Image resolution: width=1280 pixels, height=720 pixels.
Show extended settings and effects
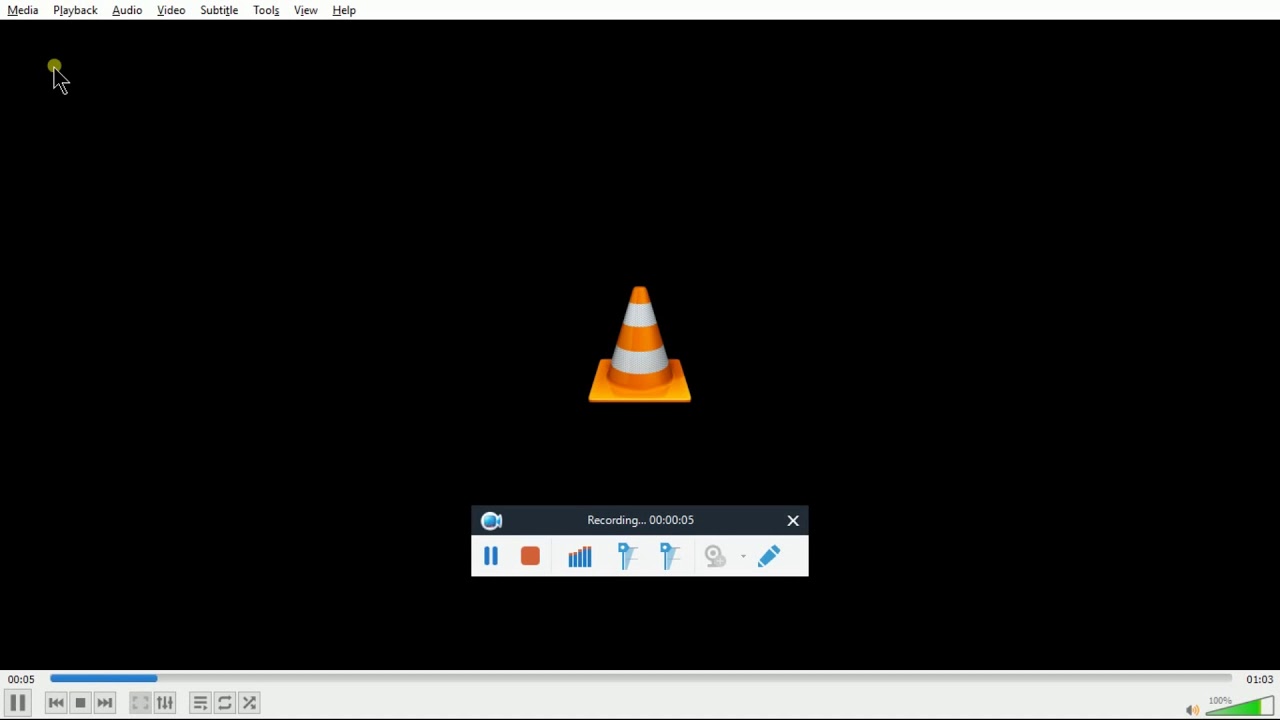point(166,703)
